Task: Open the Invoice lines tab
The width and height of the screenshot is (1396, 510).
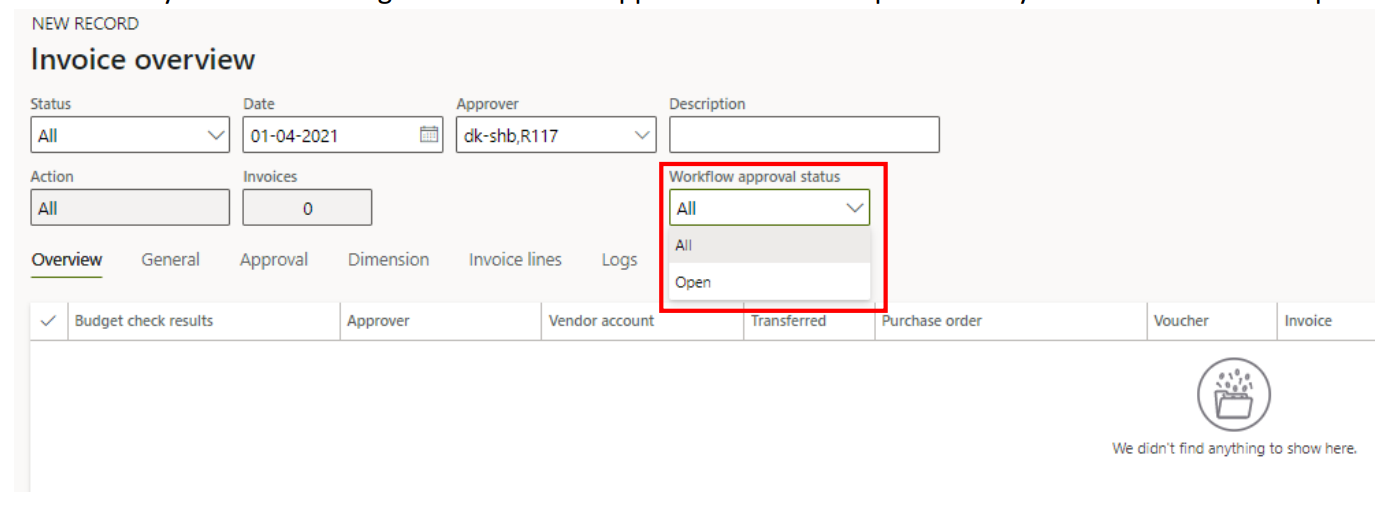Action: (x=515, y=260)
